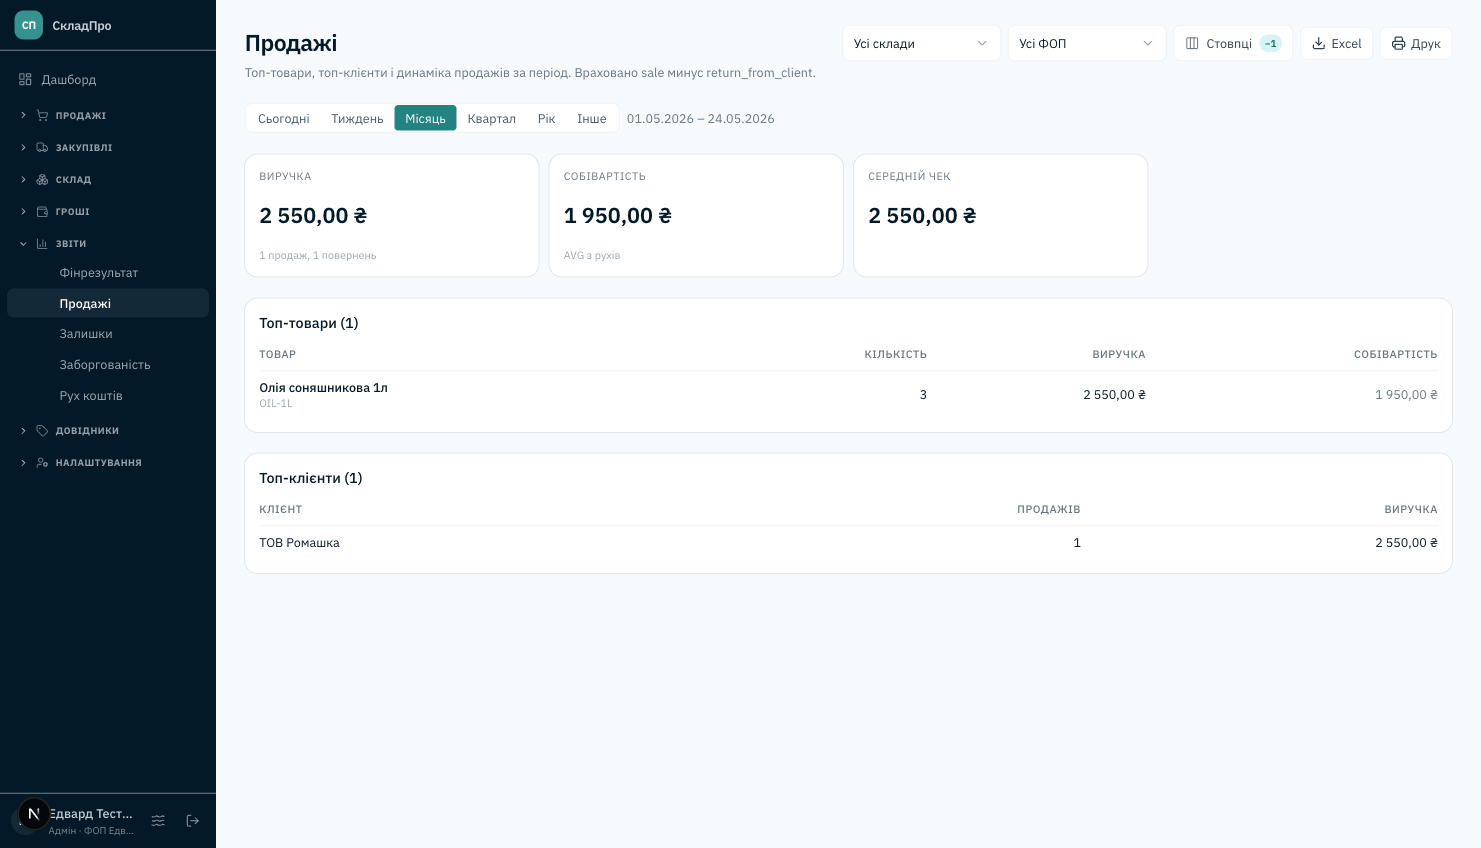Click the tag icon for Довідники
Screen dimensions: 1481x848
(42, 430)
